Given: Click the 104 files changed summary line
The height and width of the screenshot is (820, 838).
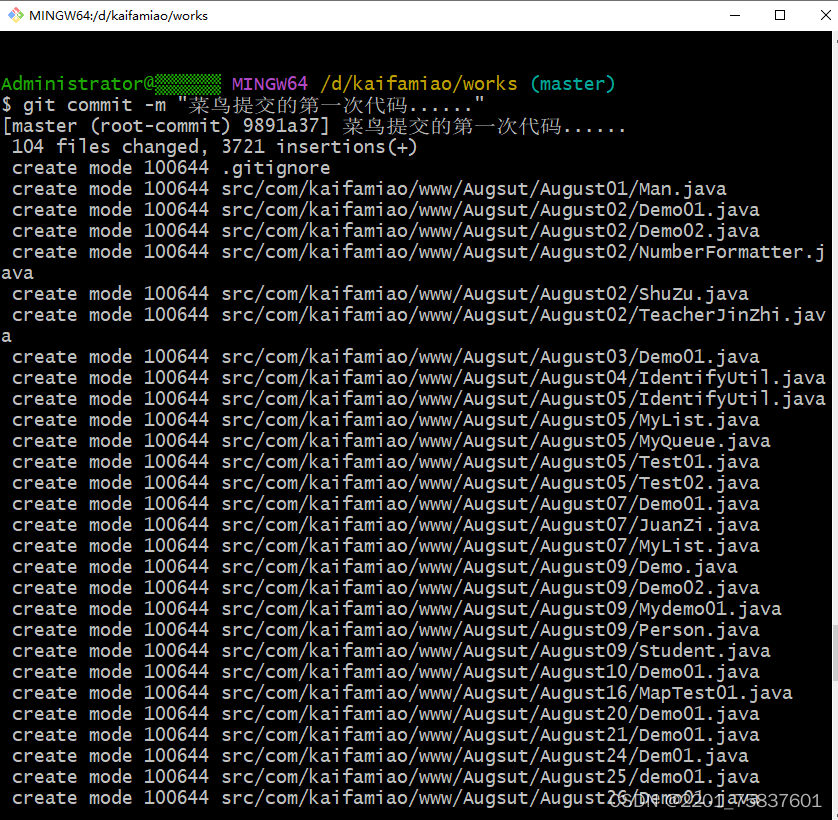Looking at the screenshot, I should pos(214,146).
